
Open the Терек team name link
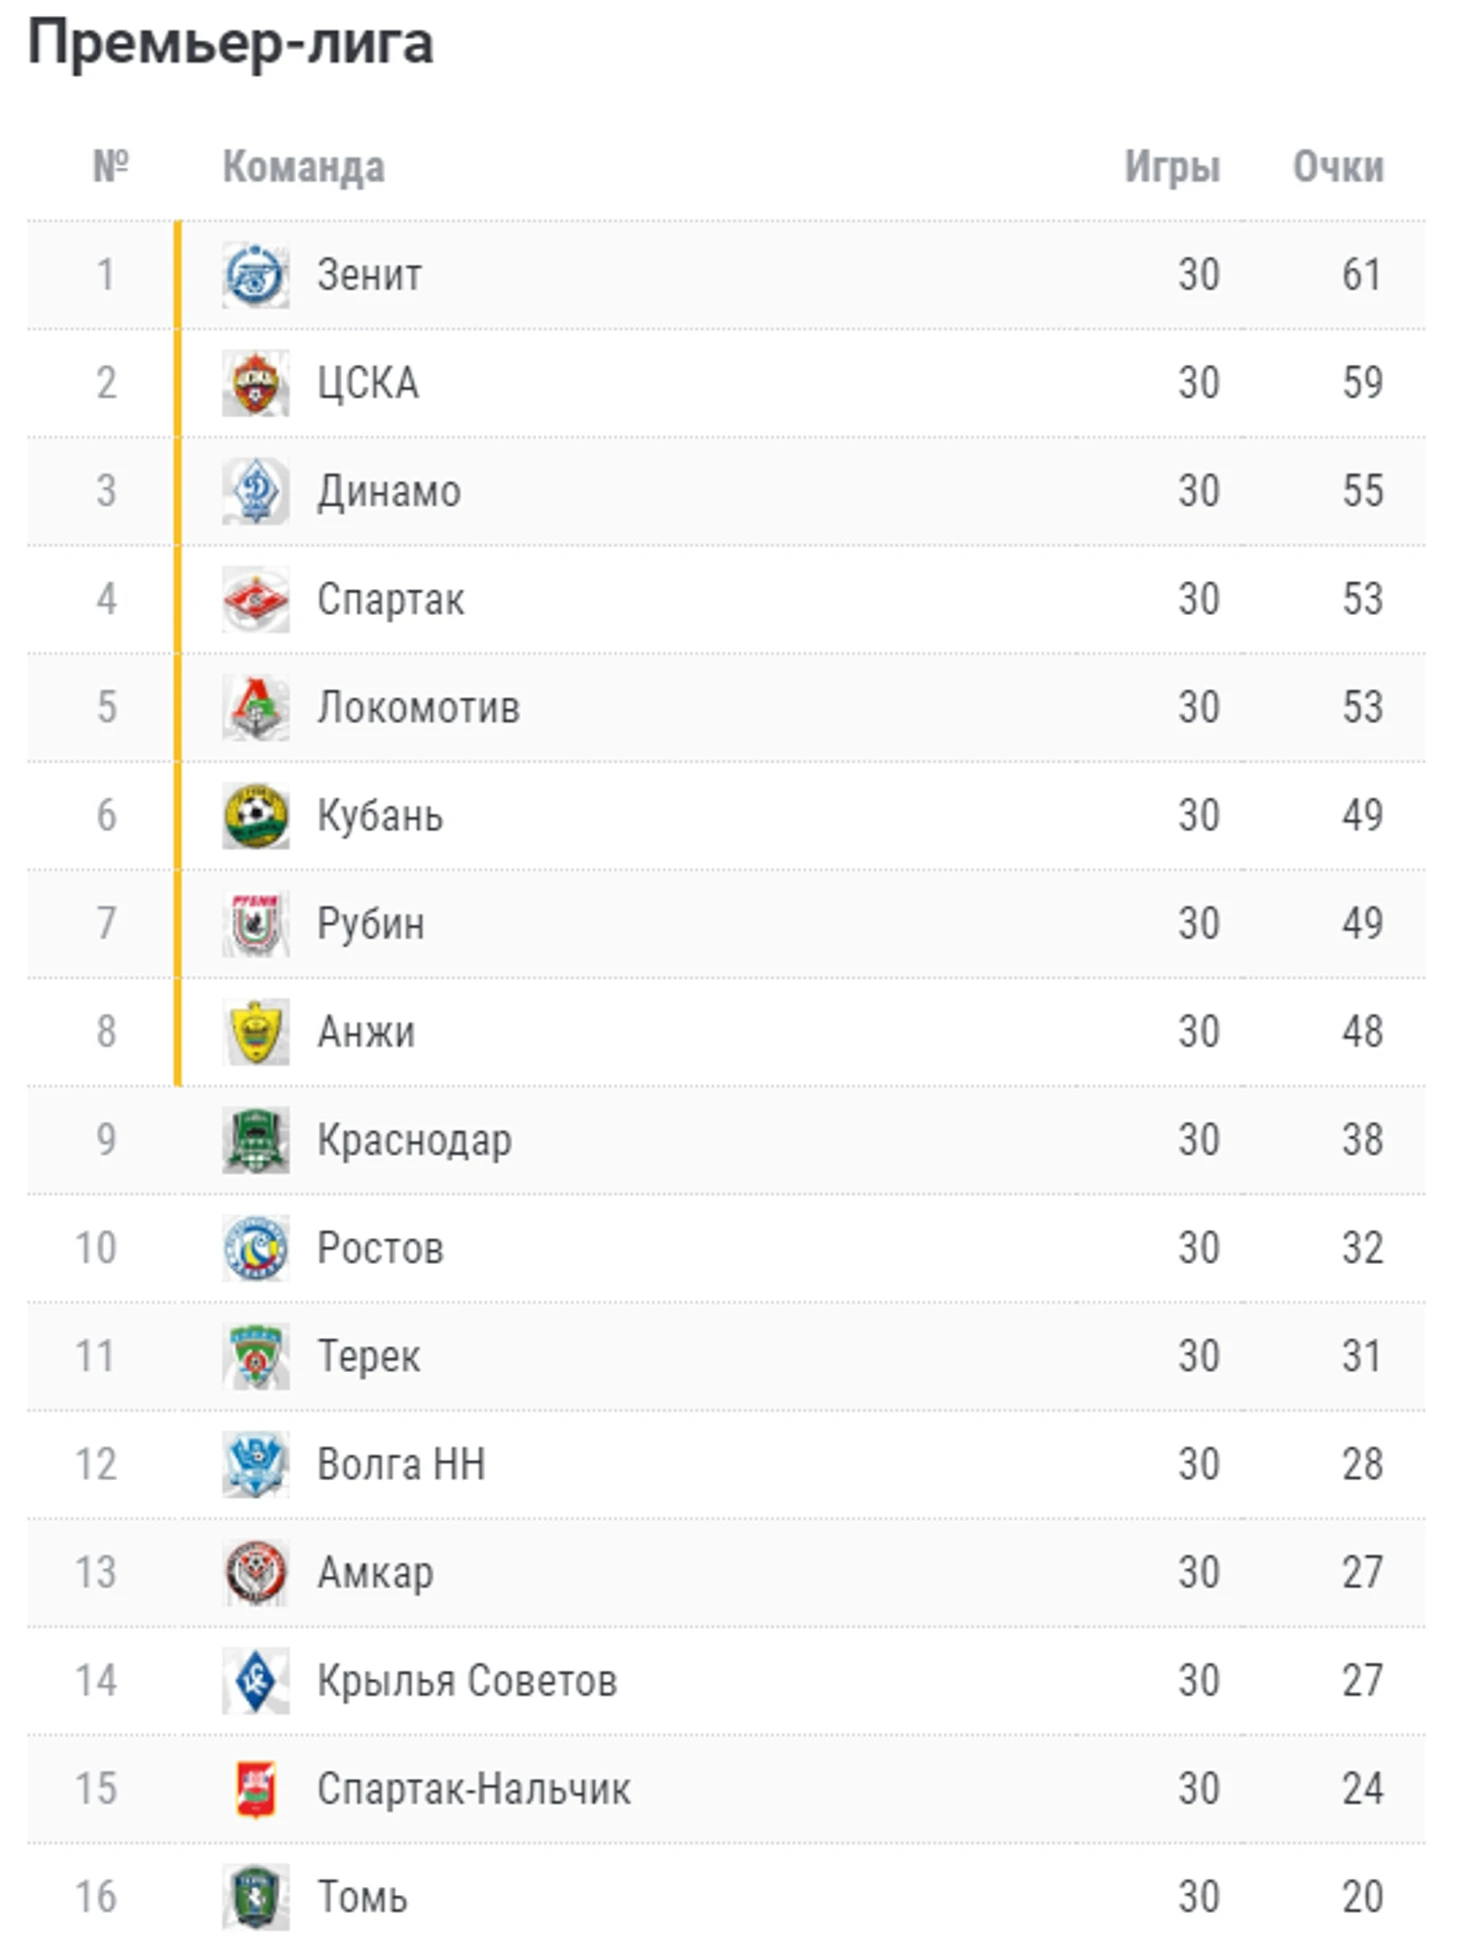tap(368, 1356)
